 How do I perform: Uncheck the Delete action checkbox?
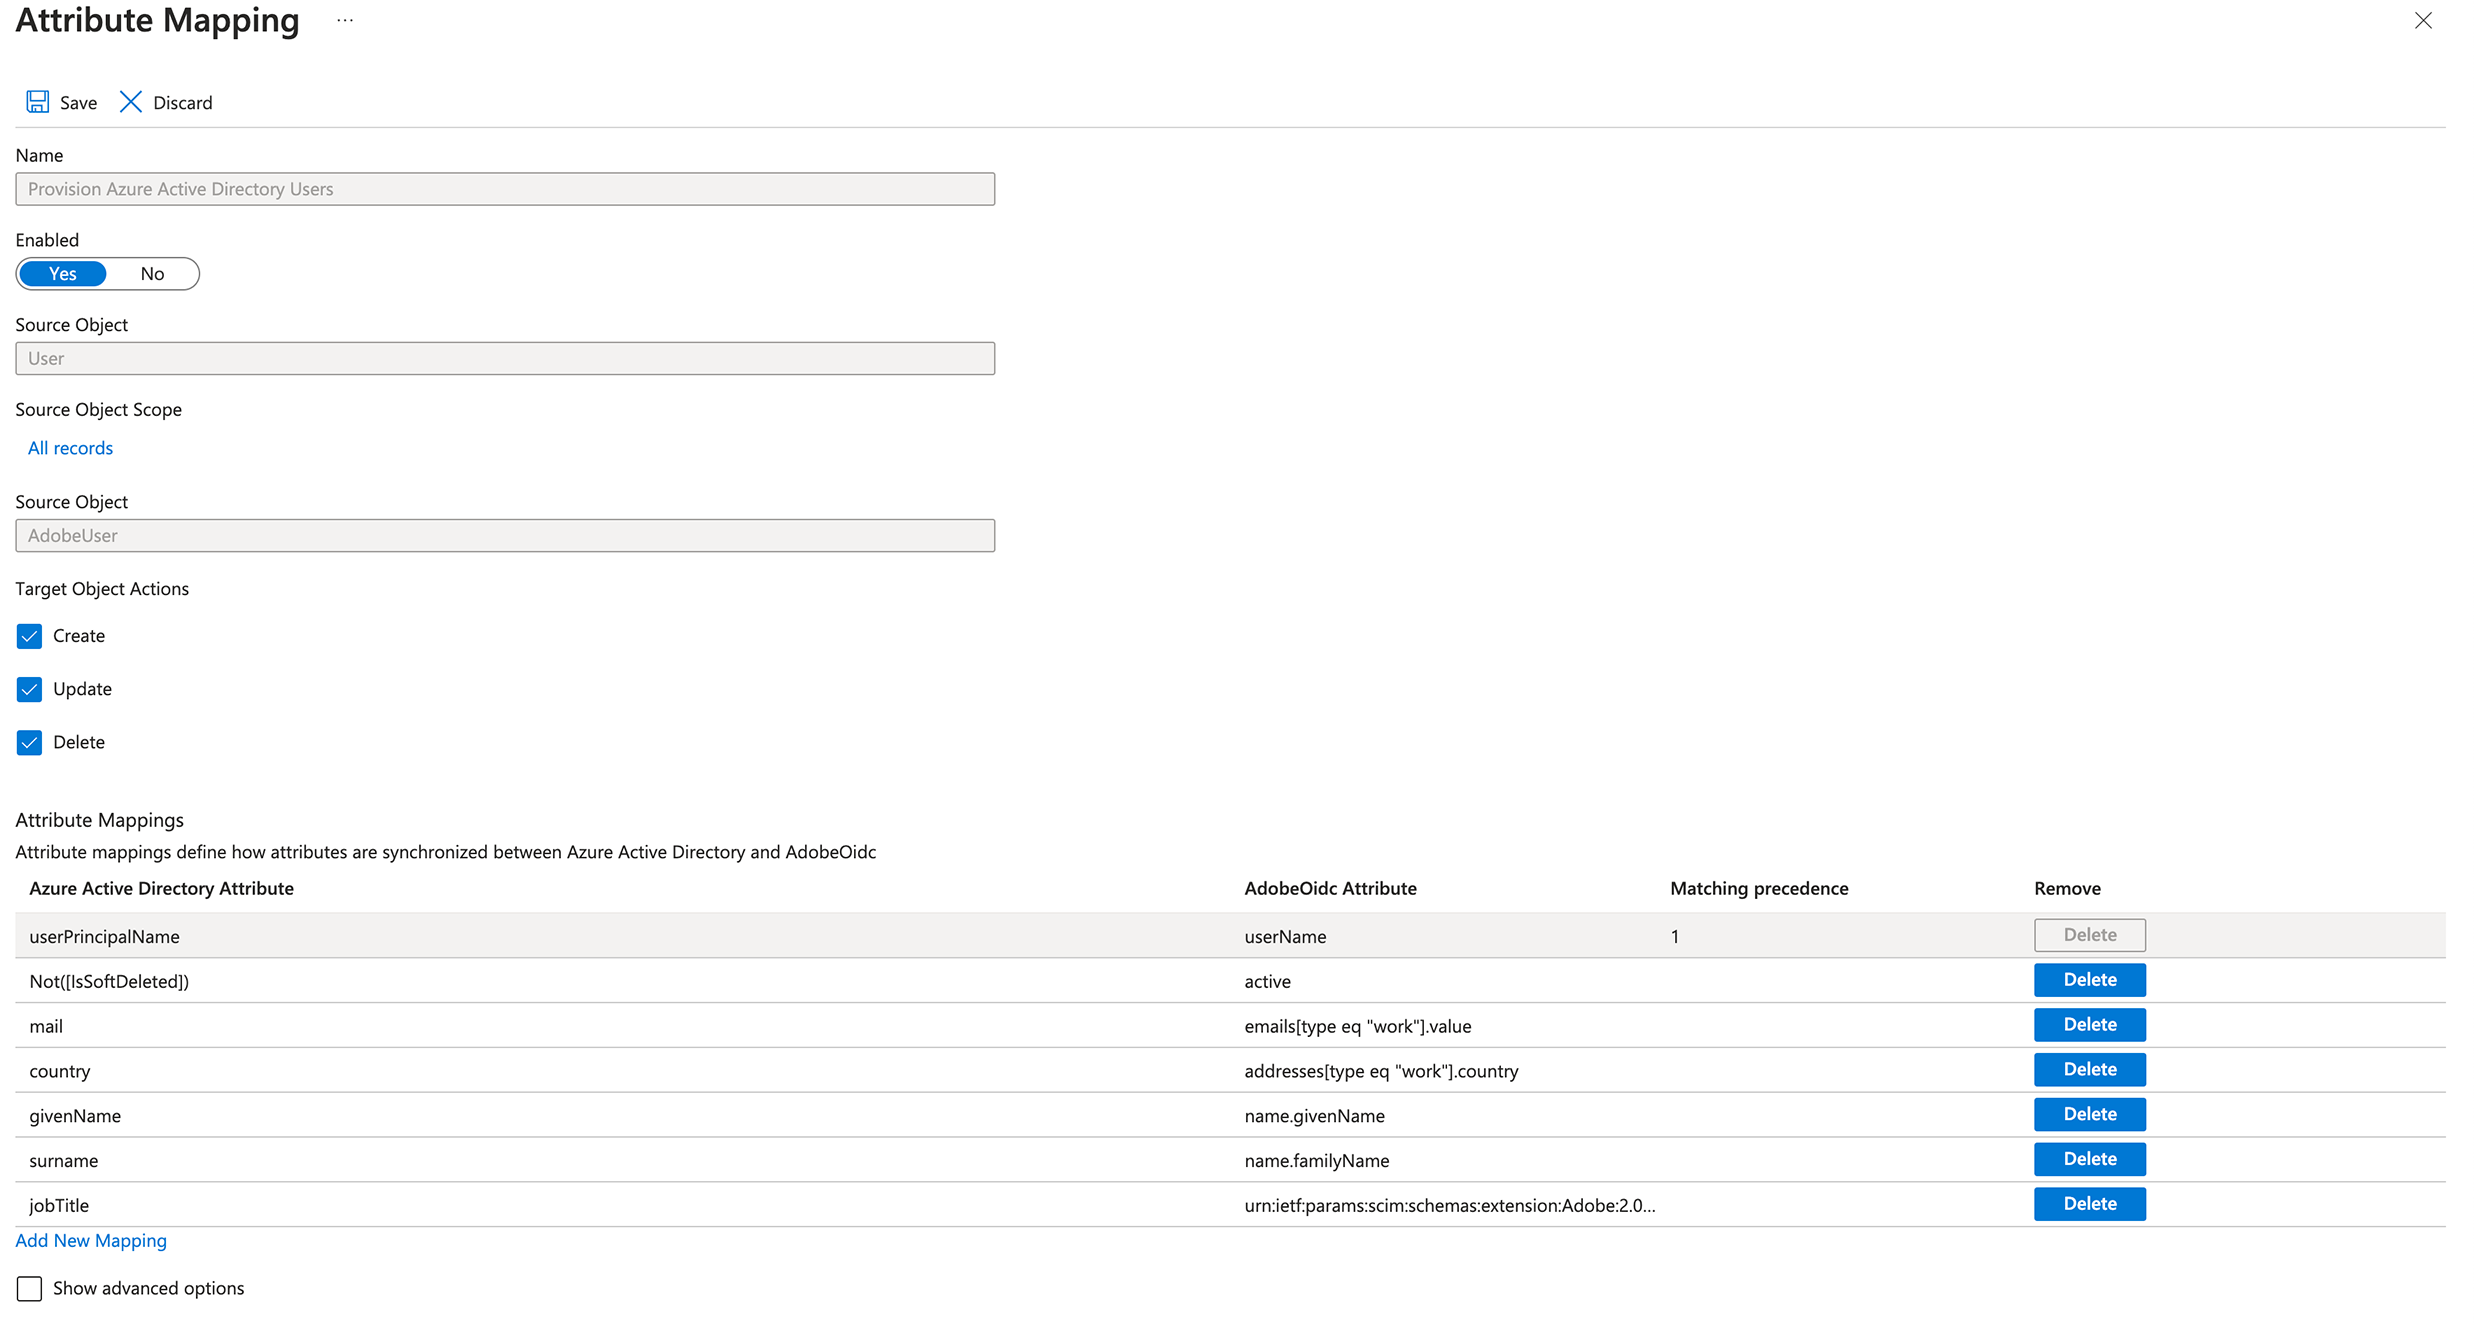tap(29, 742)
